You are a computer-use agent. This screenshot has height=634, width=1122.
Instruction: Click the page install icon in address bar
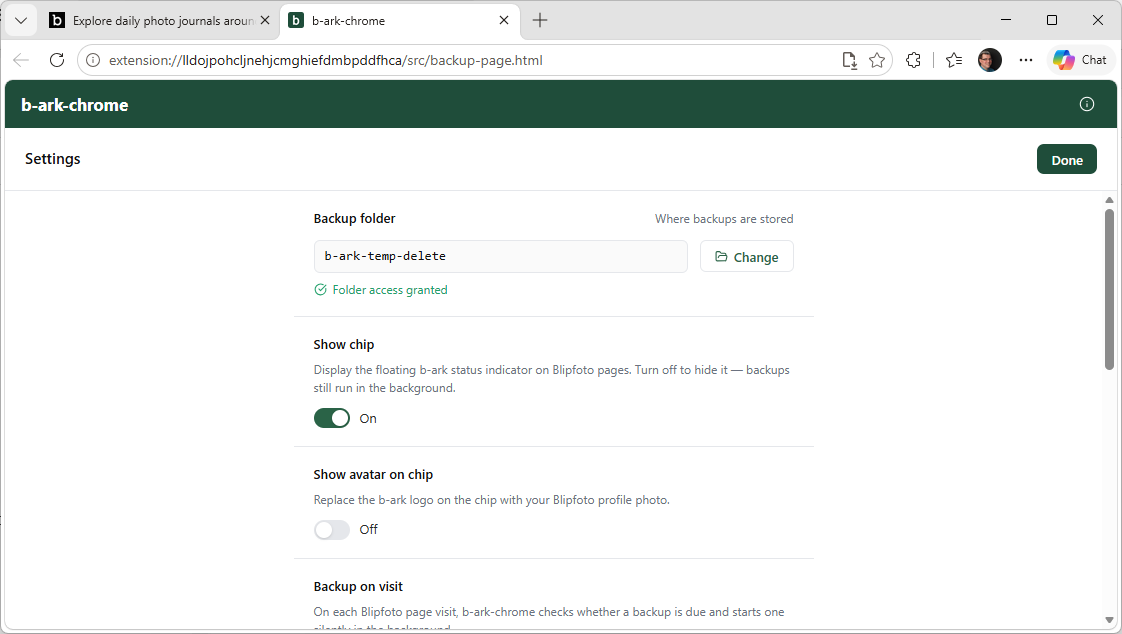(849, 60)
